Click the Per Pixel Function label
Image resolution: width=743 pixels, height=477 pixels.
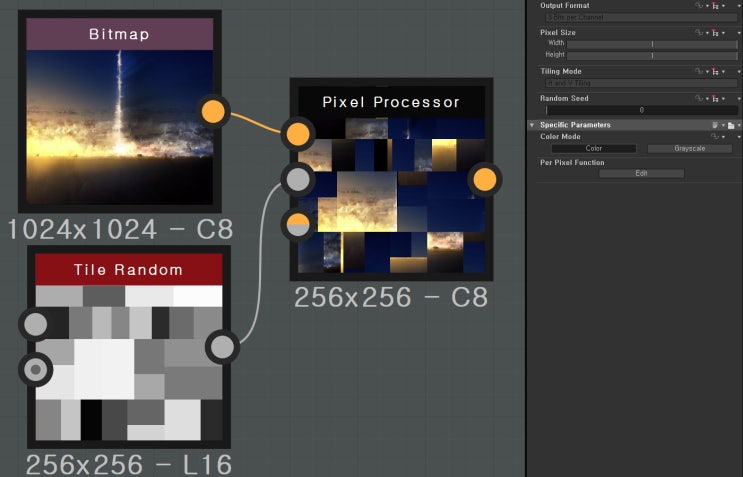572,162
